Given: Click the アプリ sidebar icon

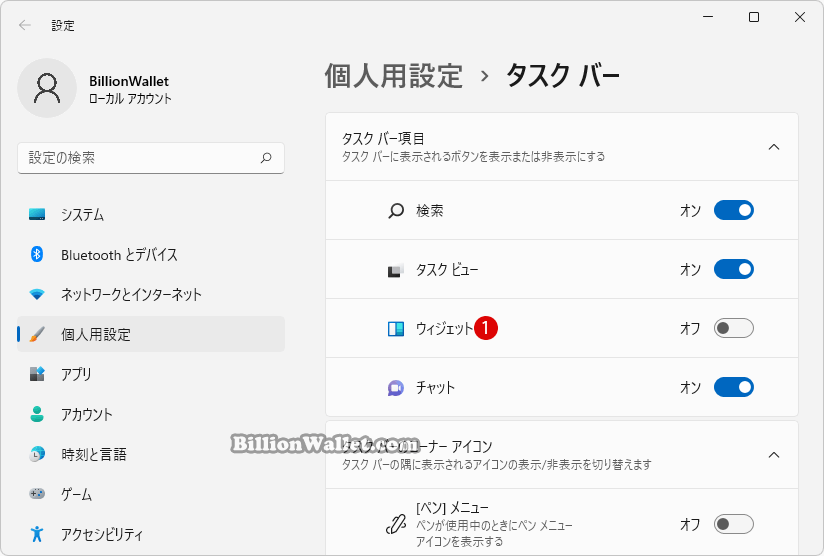Looking at the screenshot, I should click(37, 374).
